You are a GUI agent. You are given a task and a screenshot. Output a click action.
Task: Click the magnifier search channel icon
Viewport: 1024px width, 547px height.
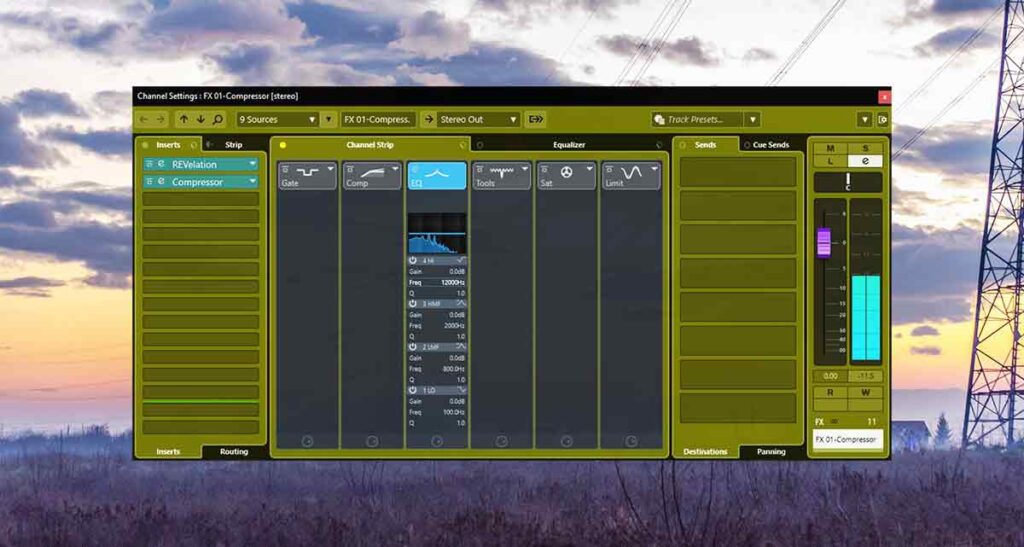217,119
